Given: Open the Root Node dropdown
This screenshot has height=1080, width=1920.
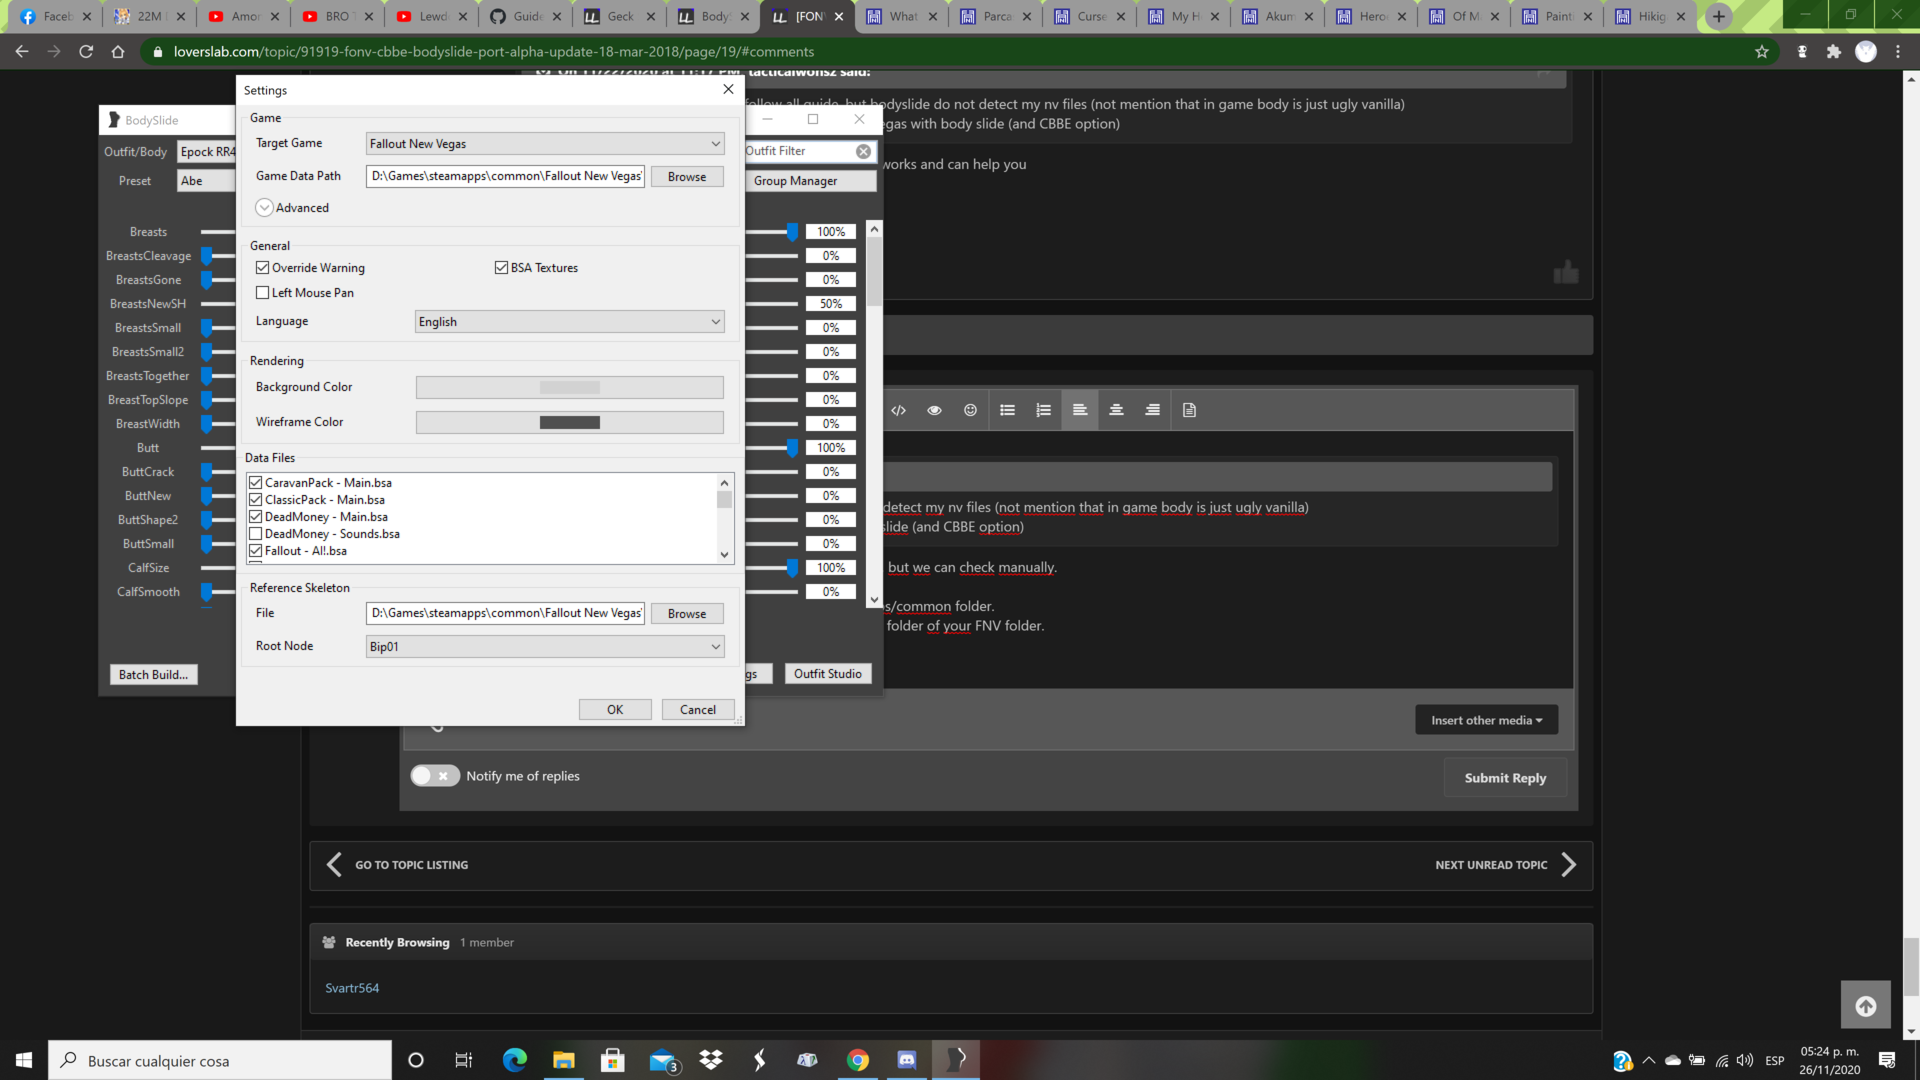Looking at the screenshot, I should [x=545, y=647].
